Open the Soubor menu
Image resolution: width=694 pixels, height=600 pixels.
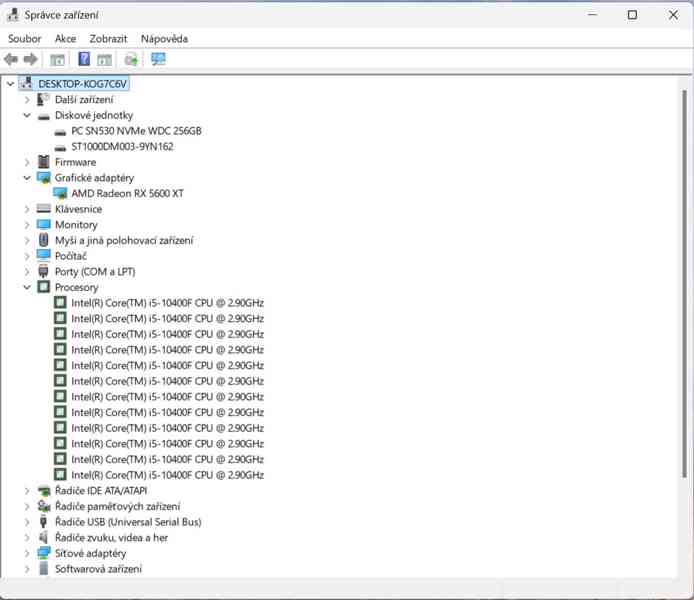[x=24, y=38]
